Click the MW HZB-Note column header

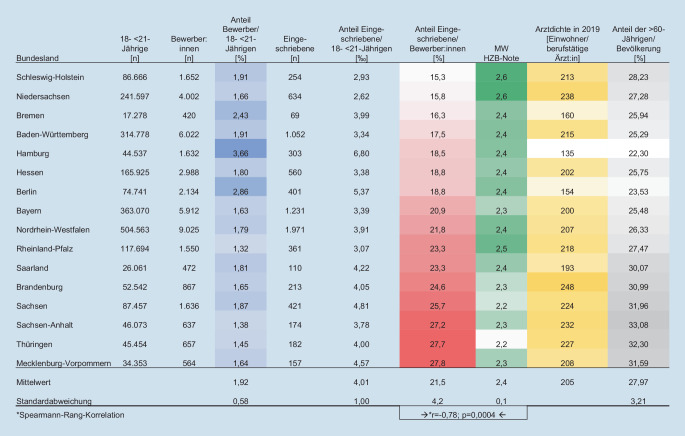(501, 53)
